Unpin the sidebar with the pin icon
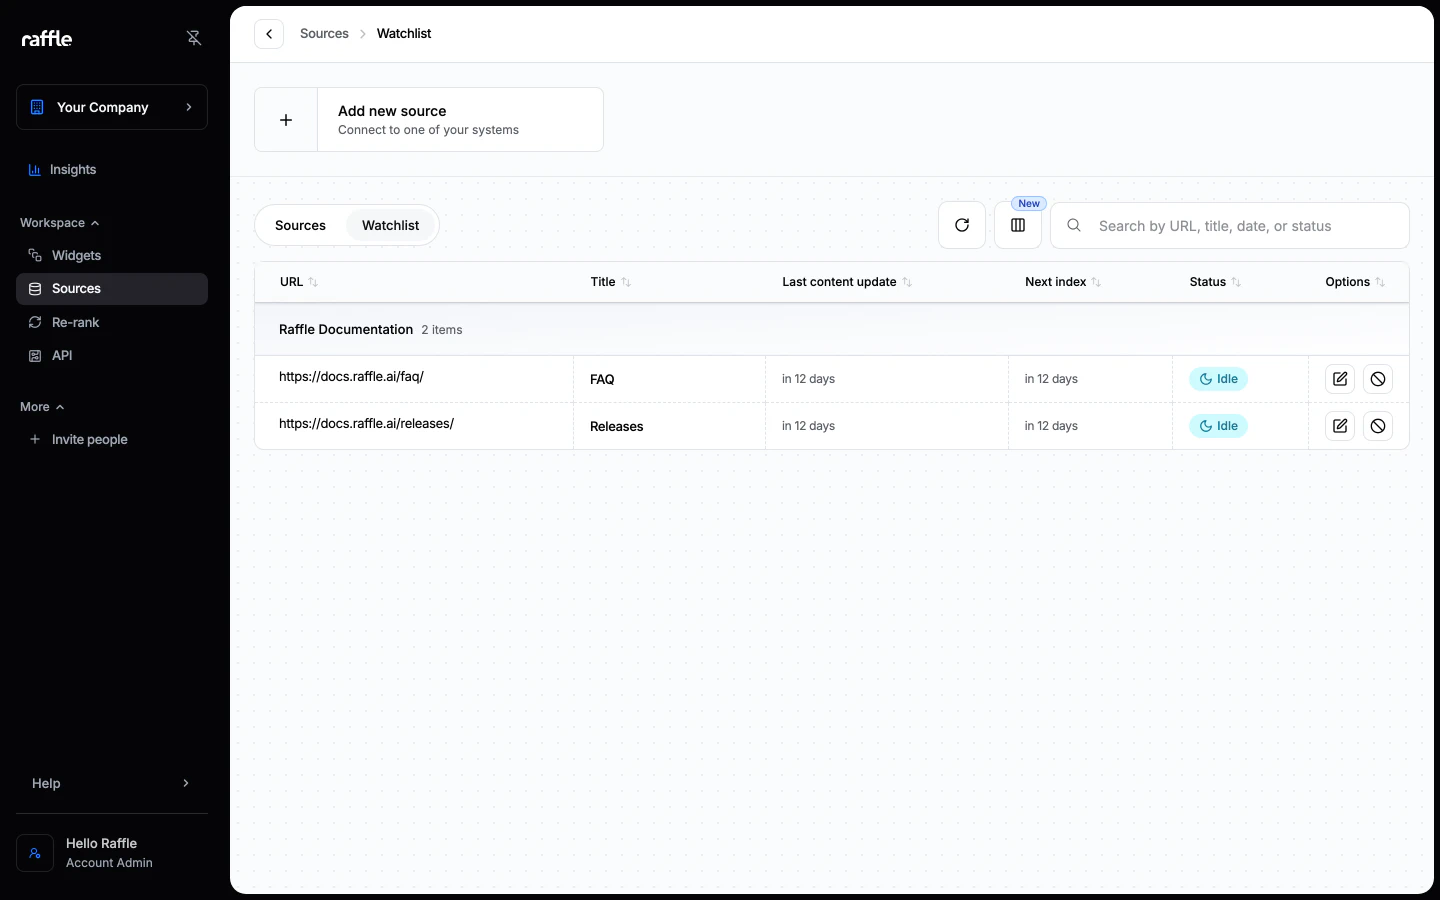The height and width of the screenshot is (900, 1440). (194, 38)
